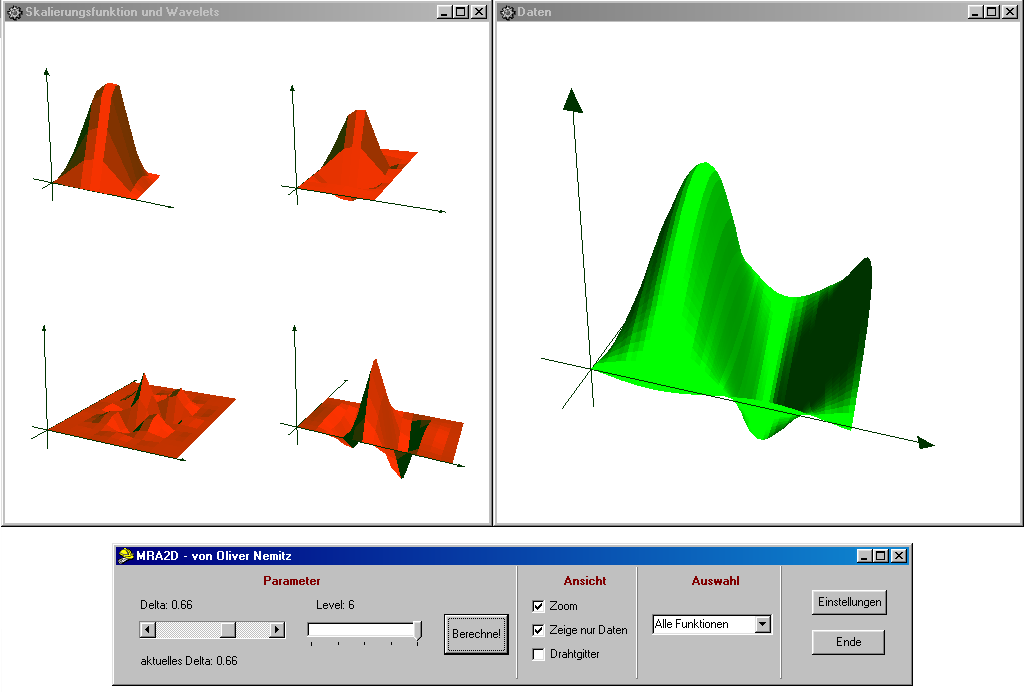Viewport: 1024px width, 692px height.
Task: Click the Delta scrollbar thumb
Action: point(228,630)
